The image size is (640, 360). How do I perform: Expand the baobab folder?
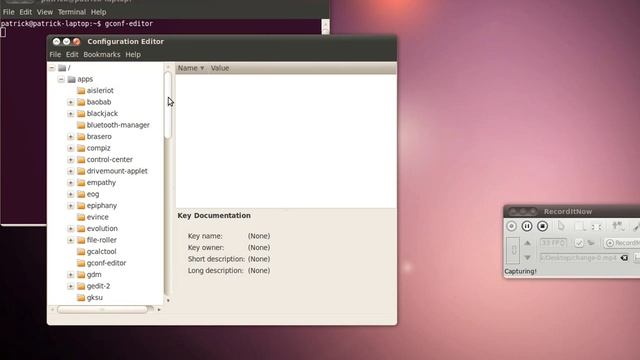[71, 102]
